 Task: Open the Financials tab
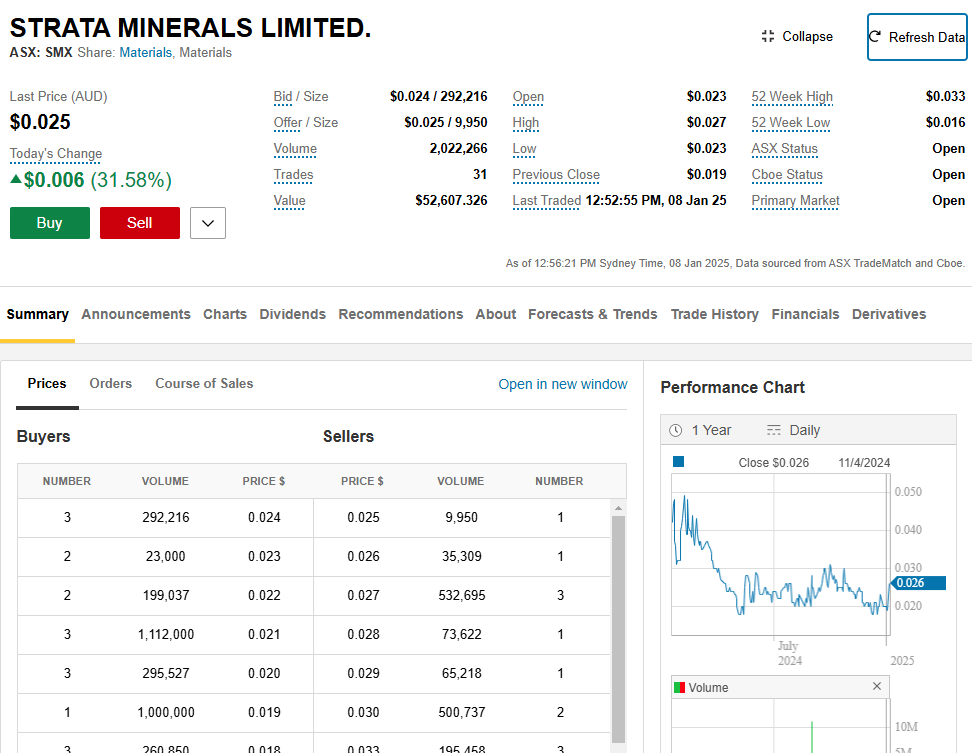pos(805,314)
